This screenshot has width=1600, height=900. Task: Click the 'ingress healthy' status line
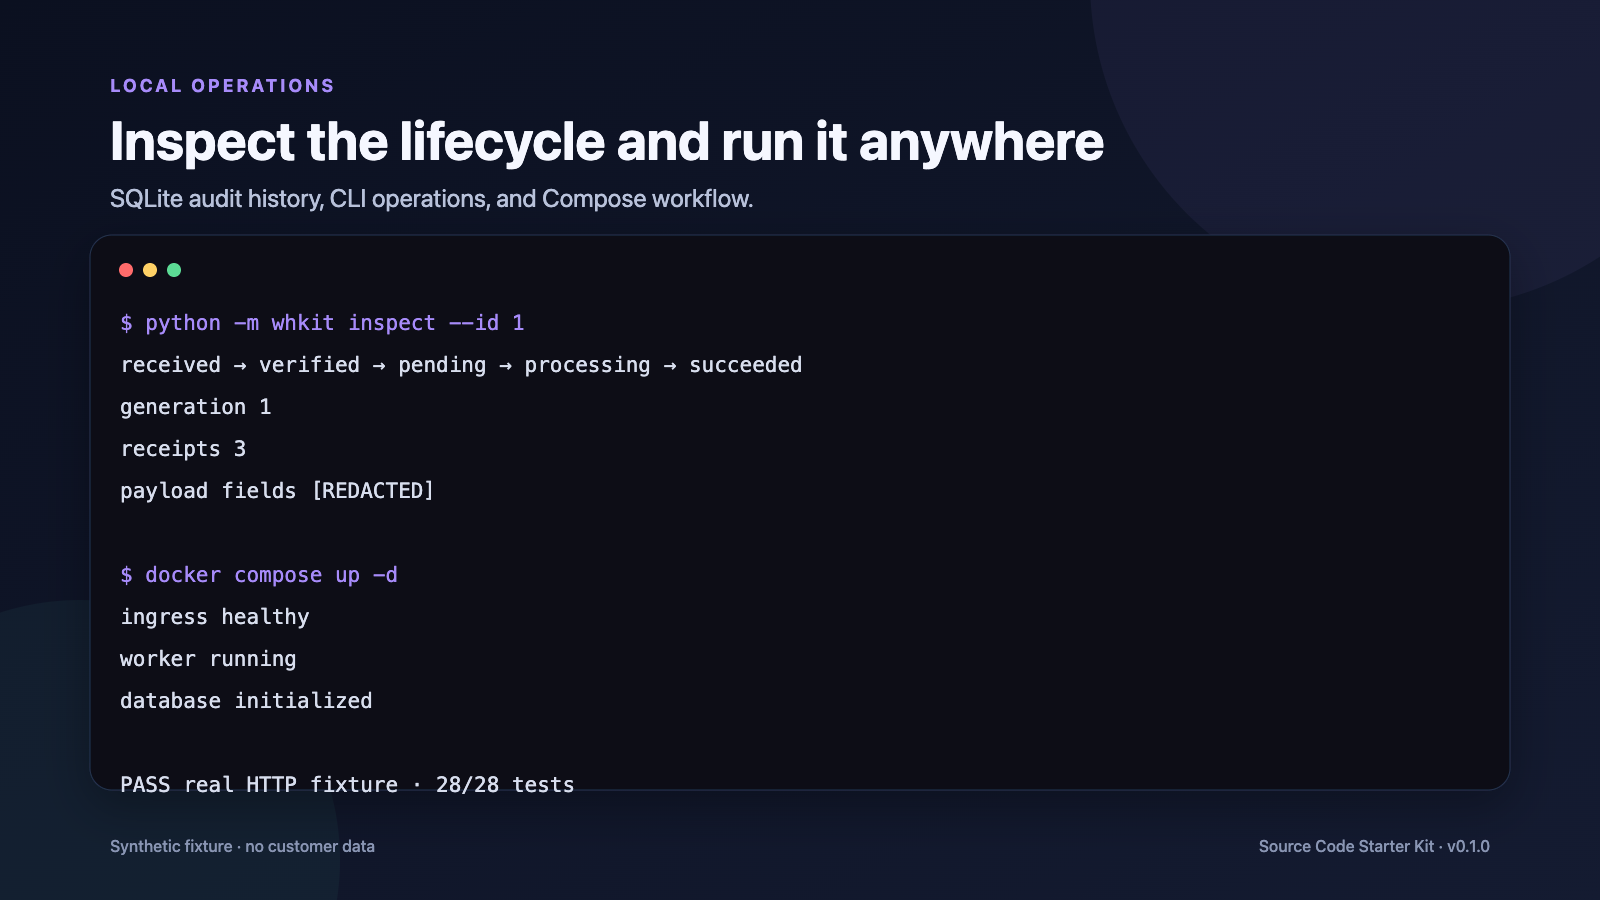[x=215, y=617]
